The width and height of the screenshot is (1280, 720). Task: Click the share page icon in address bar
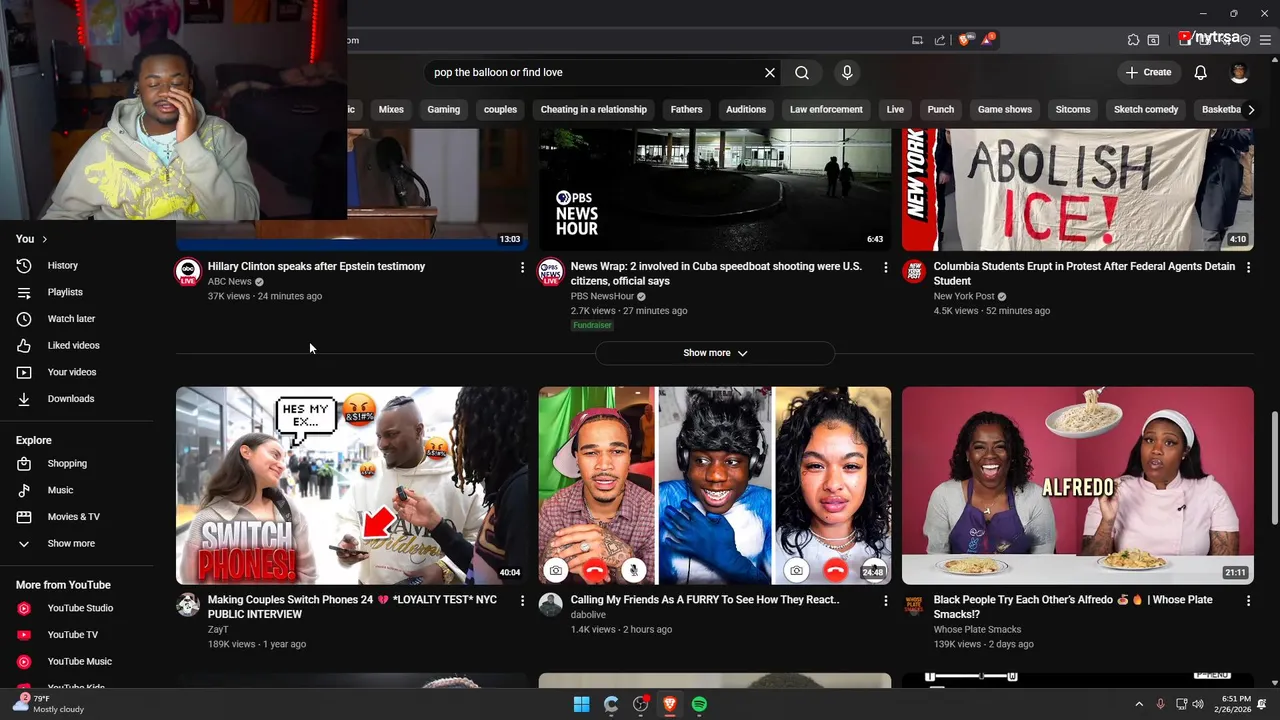coord(940,40)
